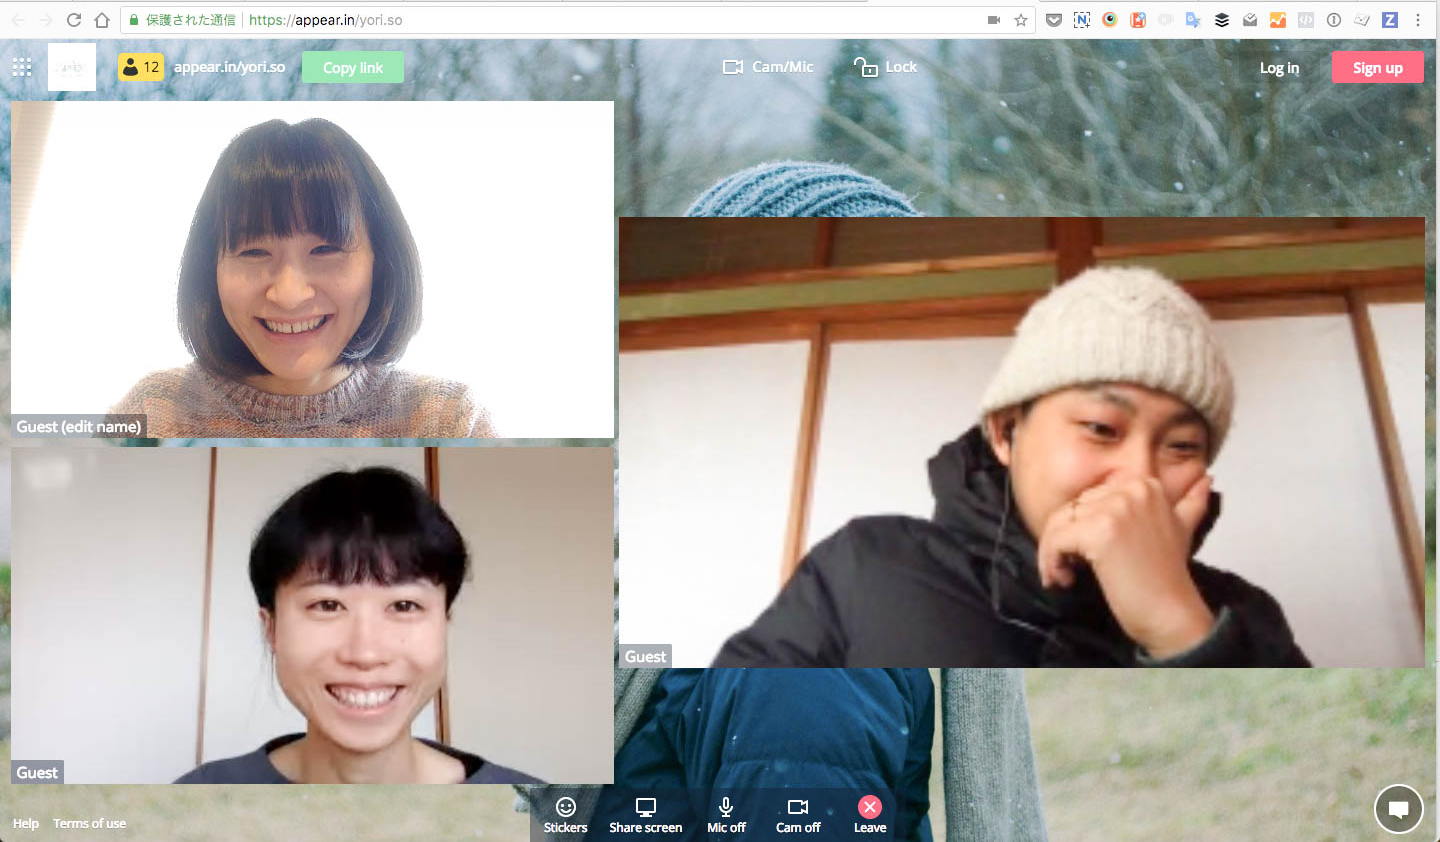
Task: Lock the room
Action: [885, 67]
